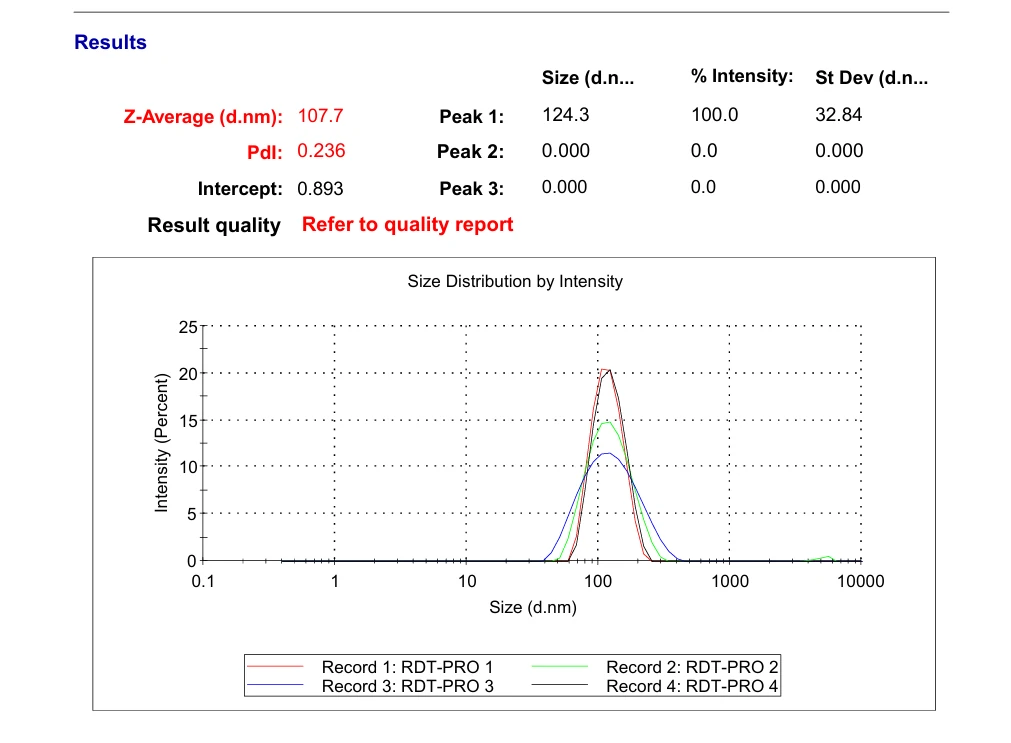This screenshot has height=743, width=1011.
Task: Select the Z-Average value 107.7
Action: click(320, 115)
